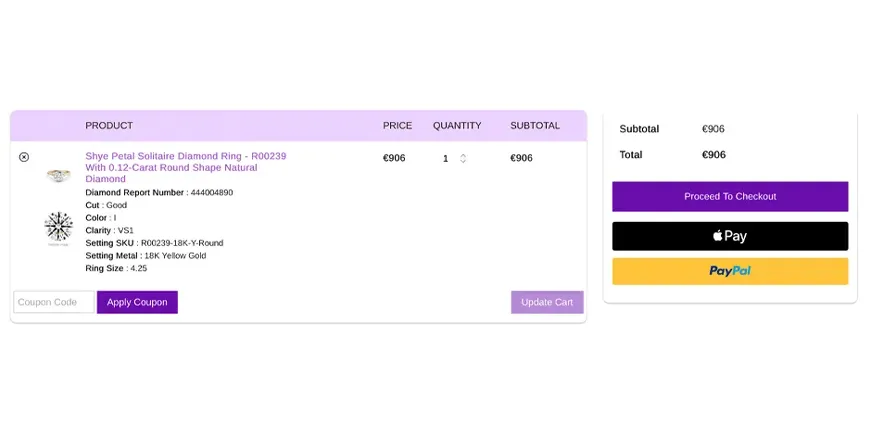The height and width of the screenshot is (432, 870).
Task: Click the QUANTITY column header
Action: (x=457, y=126)
